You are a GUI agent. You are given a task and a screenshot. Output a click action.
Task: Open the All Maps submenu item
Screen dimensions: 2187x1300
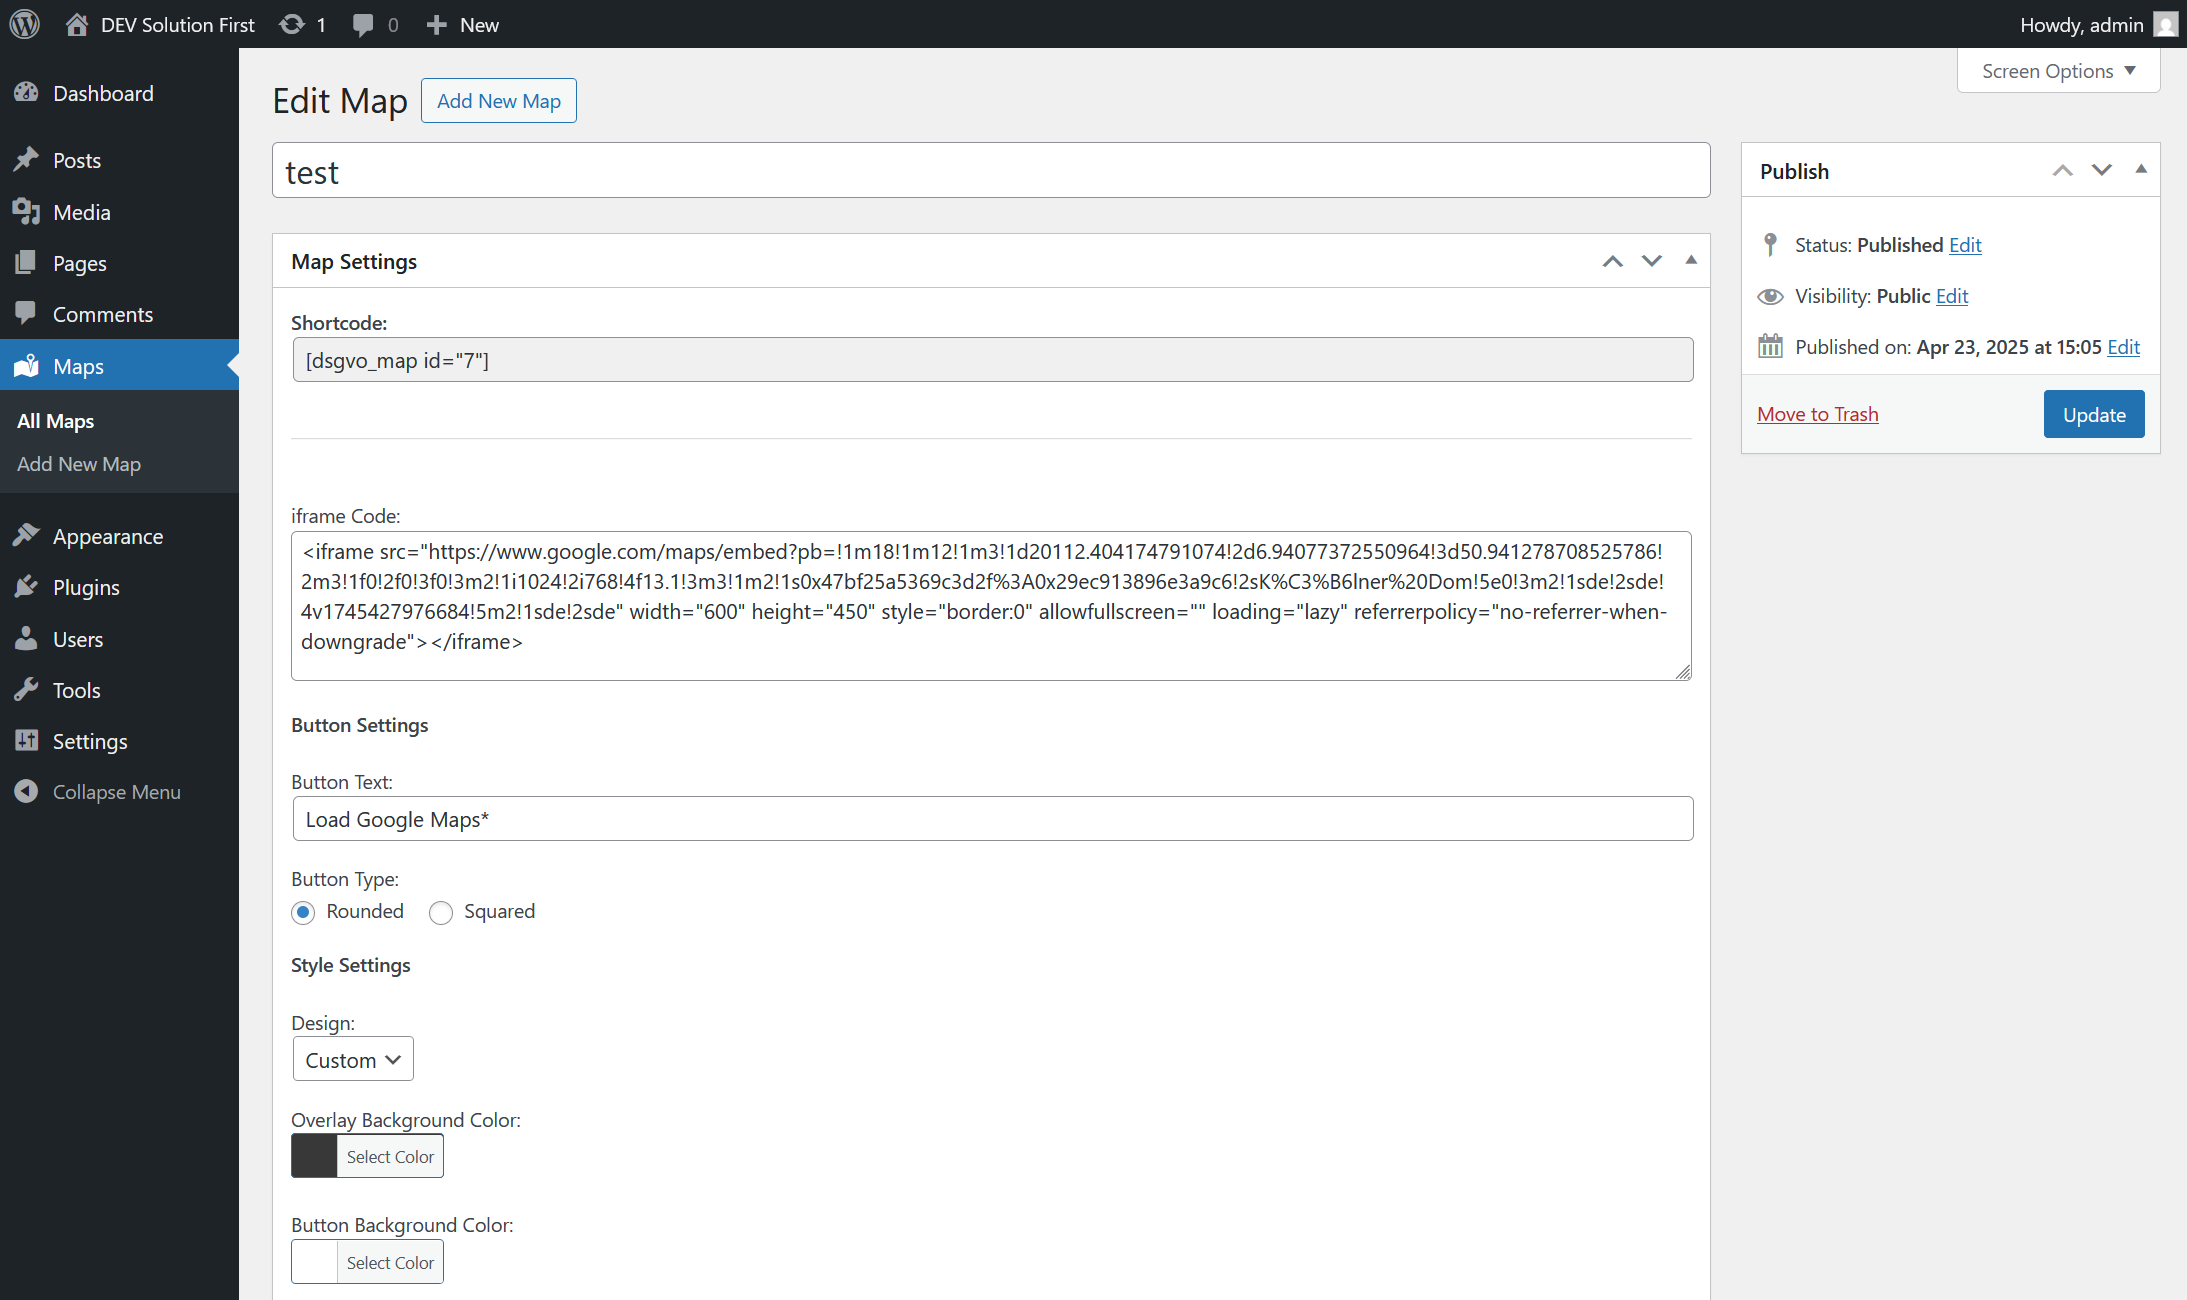click(56, 421)
